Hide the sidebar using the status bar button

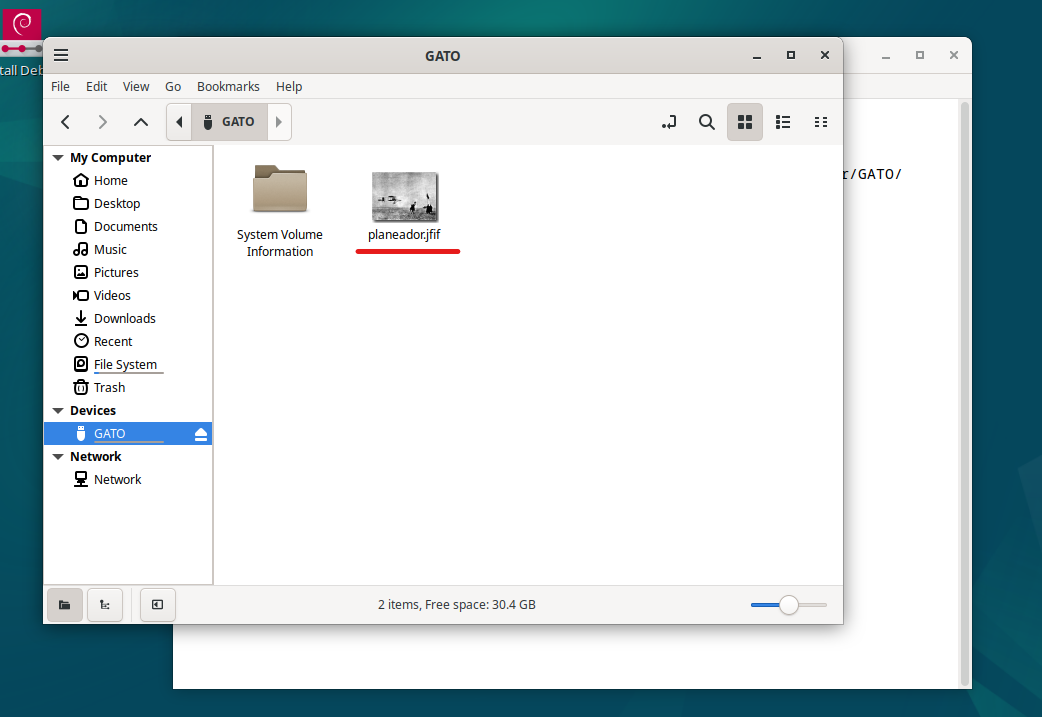pyautogui.click(x=157, y=604)
